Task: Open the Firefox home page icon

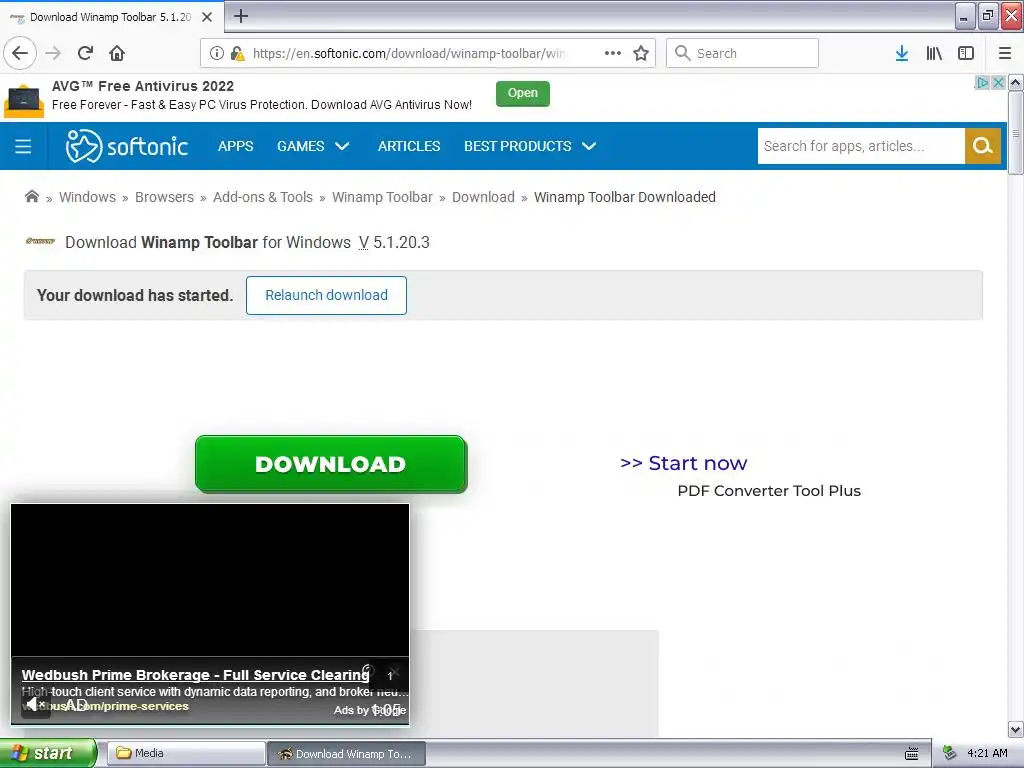Action: (x=117, y=53)
